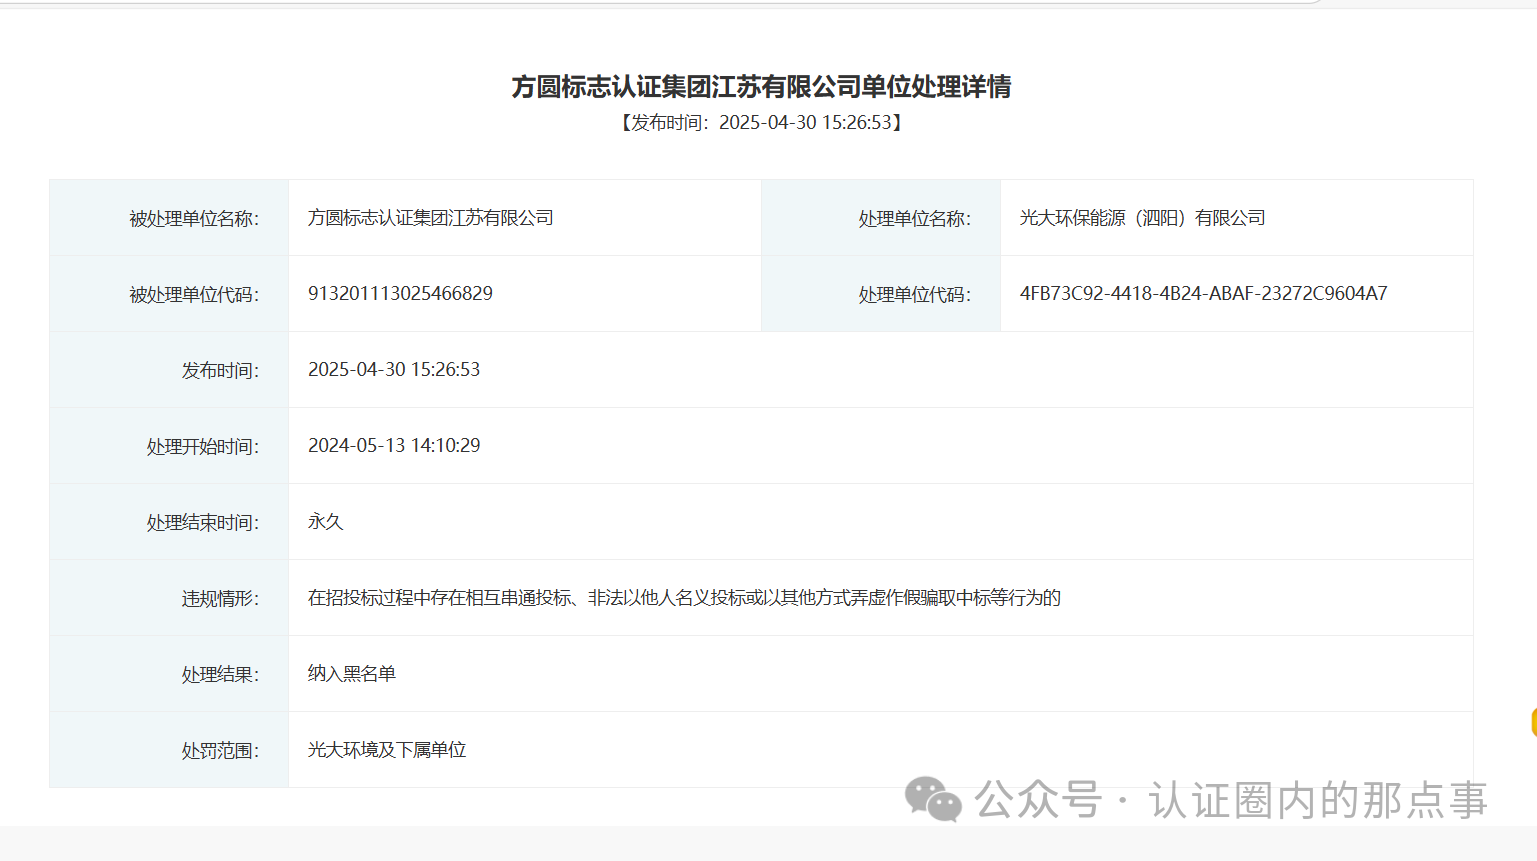Click the value 方圆标志认证集团江苏有限公司 in table
1537x861 pixels.
pos(430,217)
